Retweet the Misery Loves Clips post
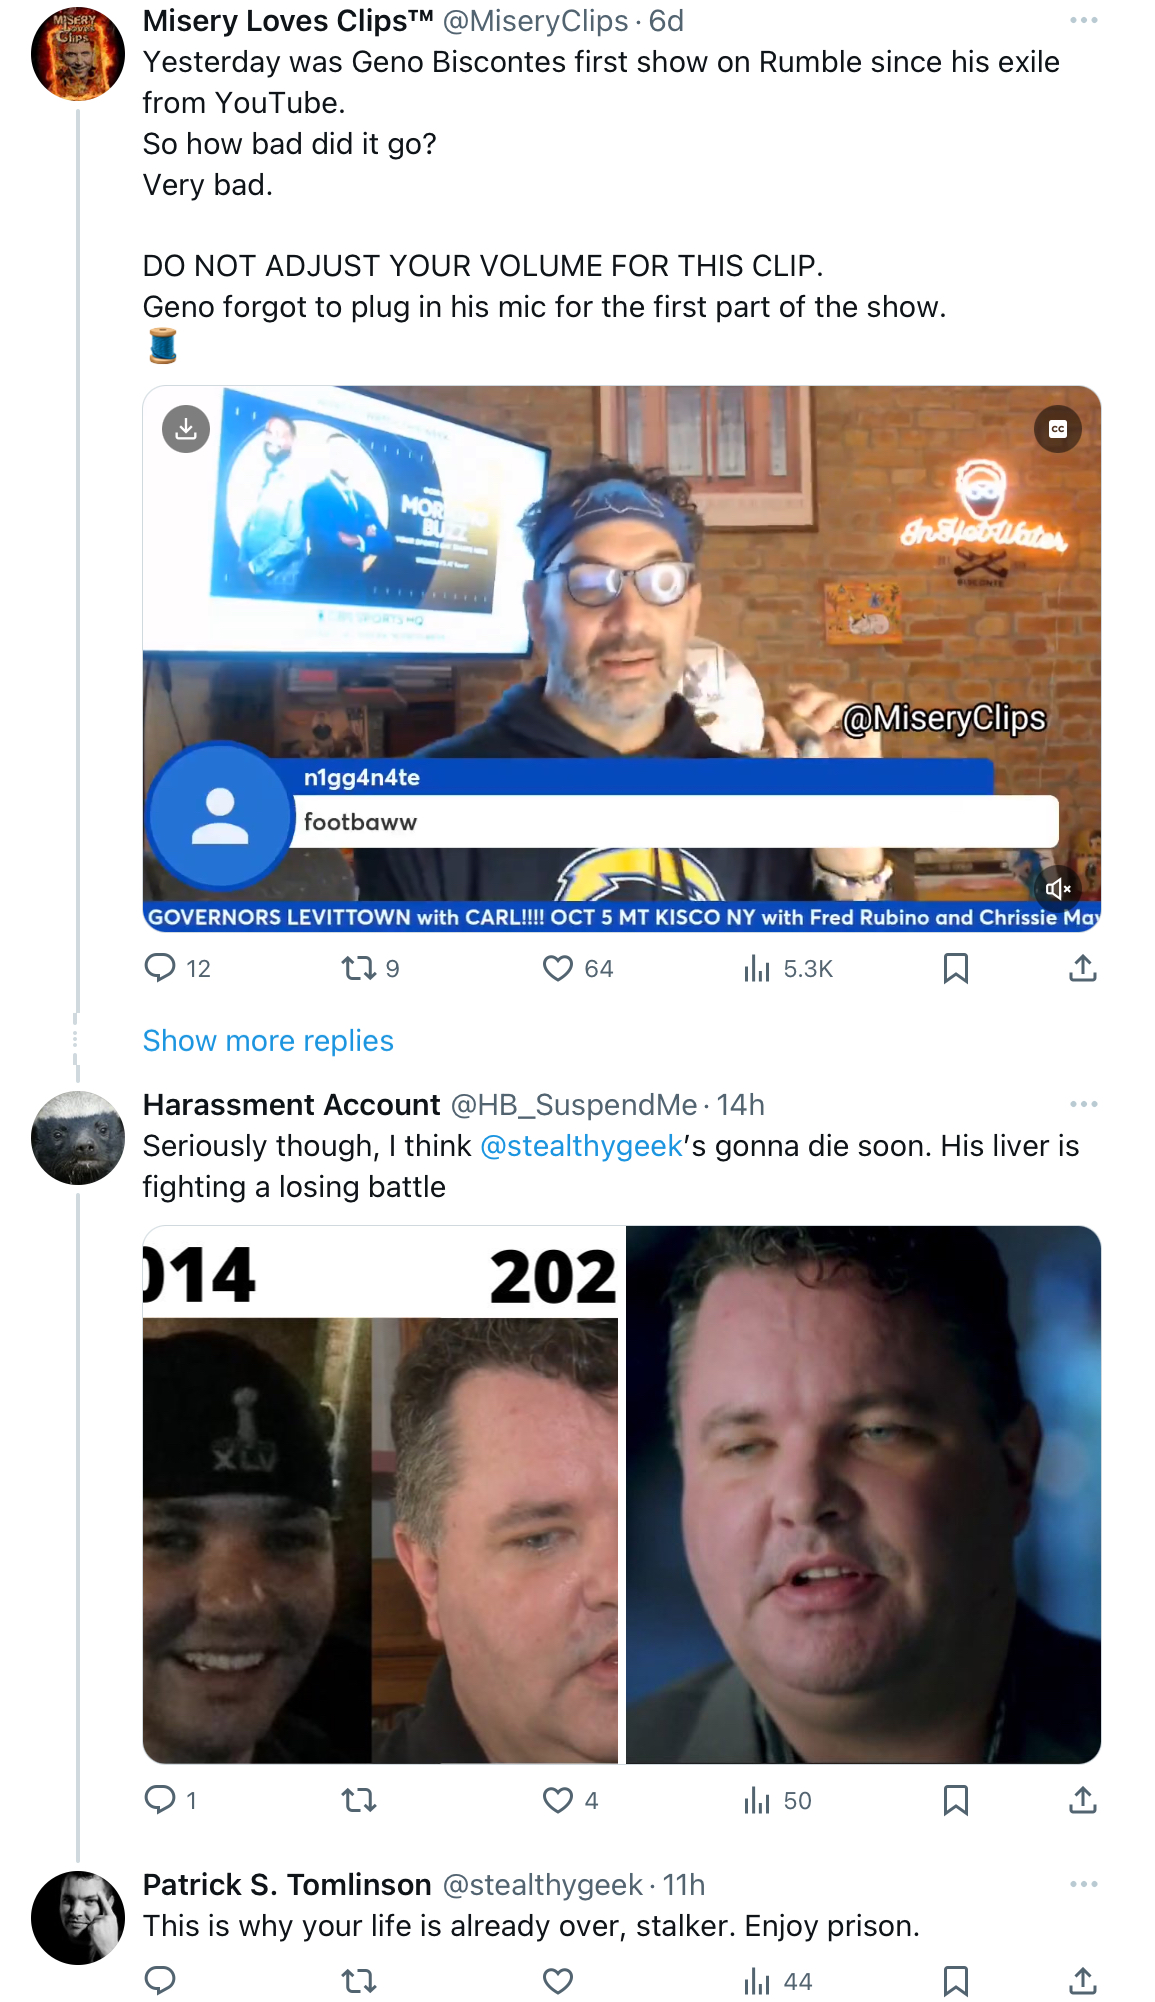The height and width of the screenshot is (2002, 1155). [x=358, y=967]
